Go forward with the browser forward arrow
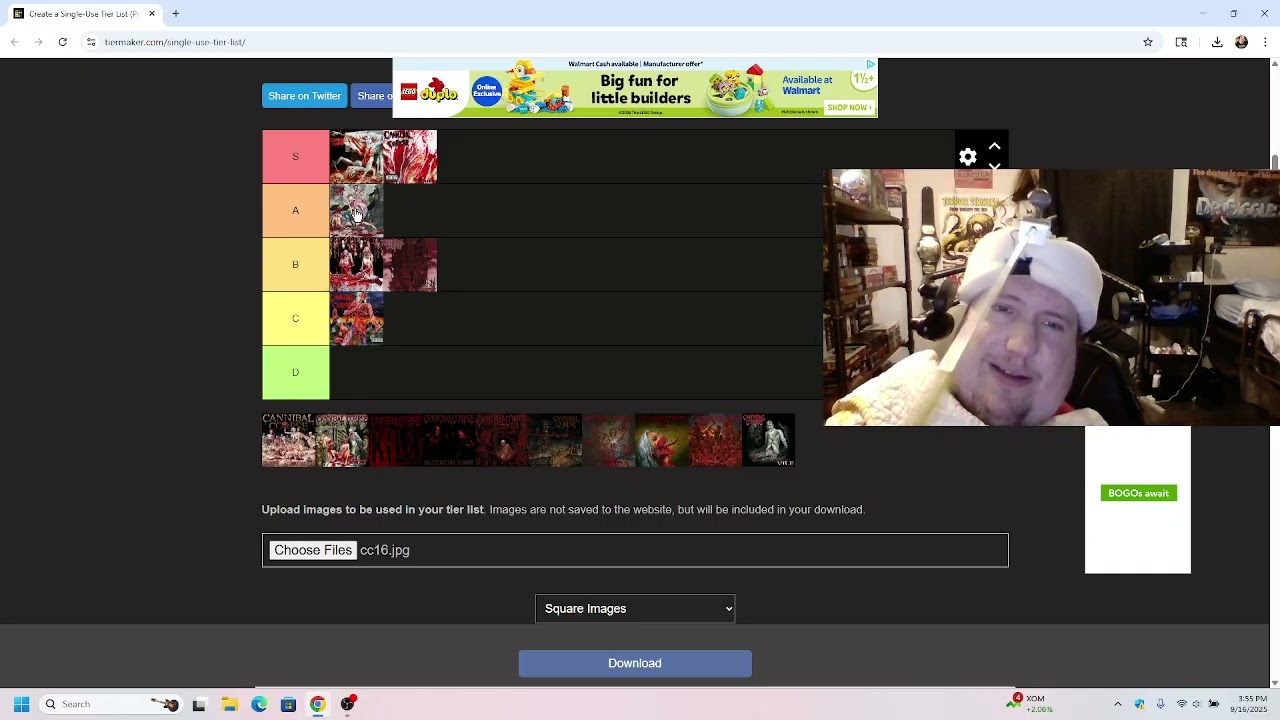This screenshot has height=720, width=1280. [x=38, y=42]
